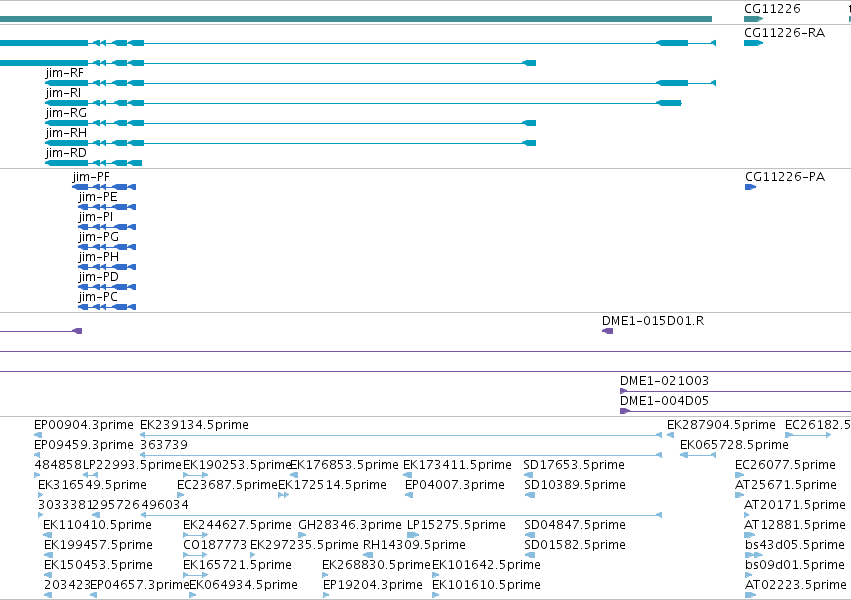
Task: Click the EK172514.5prime EST label
Action: tap(332, 486)
